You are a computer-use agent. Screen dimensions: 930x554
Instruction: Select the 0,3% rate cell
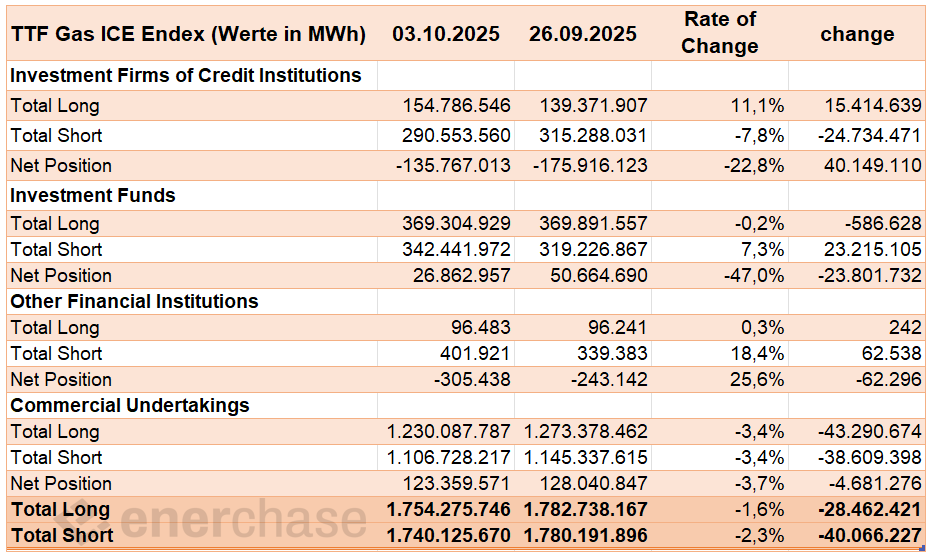763,327
